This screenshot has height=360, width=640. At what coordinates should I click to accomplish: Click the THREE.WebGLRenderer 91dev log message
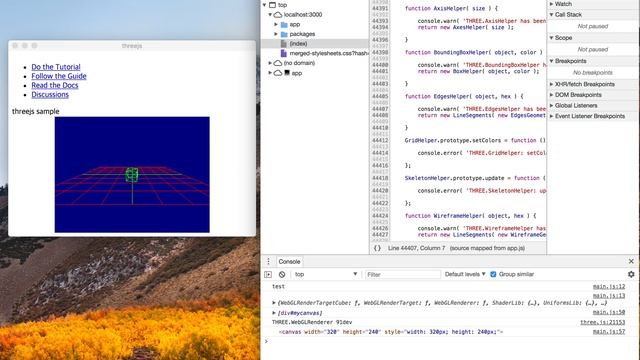point(312,322)
